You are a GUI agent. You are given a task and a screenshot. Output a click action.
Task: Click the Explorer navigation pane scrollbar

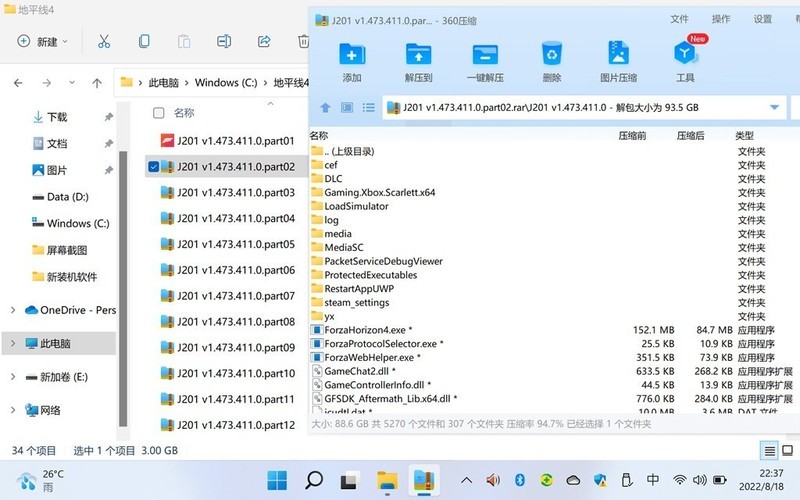pos(123,288)
